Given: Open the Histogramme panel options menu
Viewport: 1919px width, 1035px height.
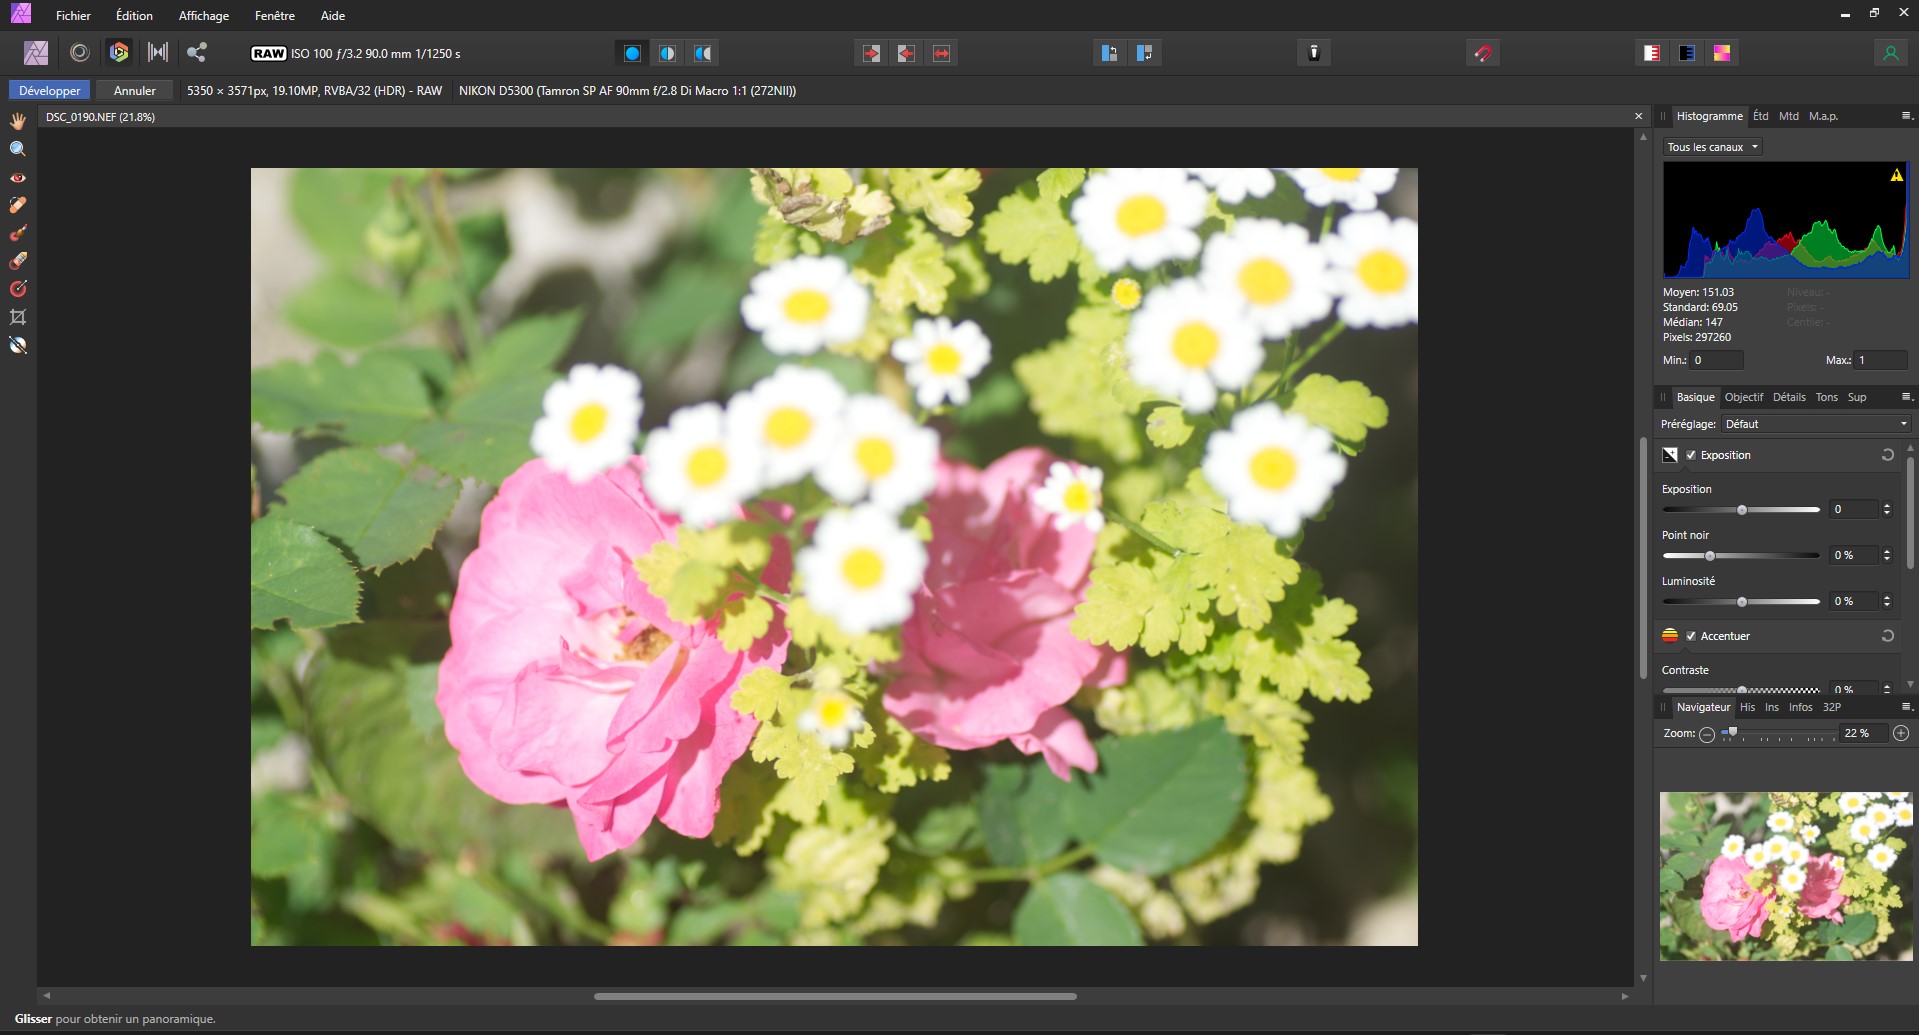Looking at the screenshot, I should point(1905,116).
